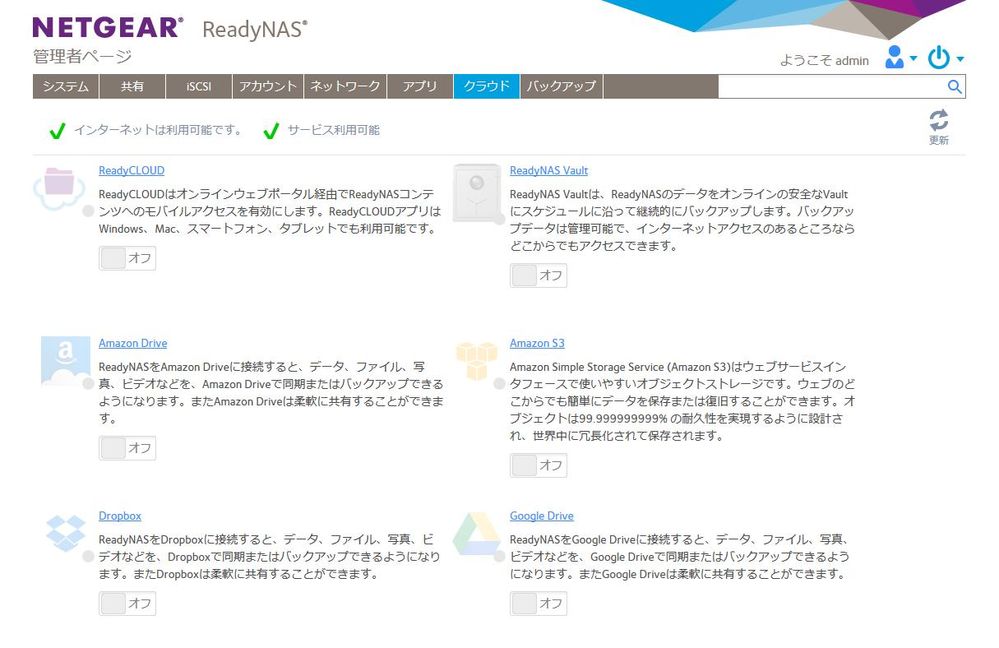999x648 pixels.
Task: Focus the search input field
Action: [x=831, y=87]
